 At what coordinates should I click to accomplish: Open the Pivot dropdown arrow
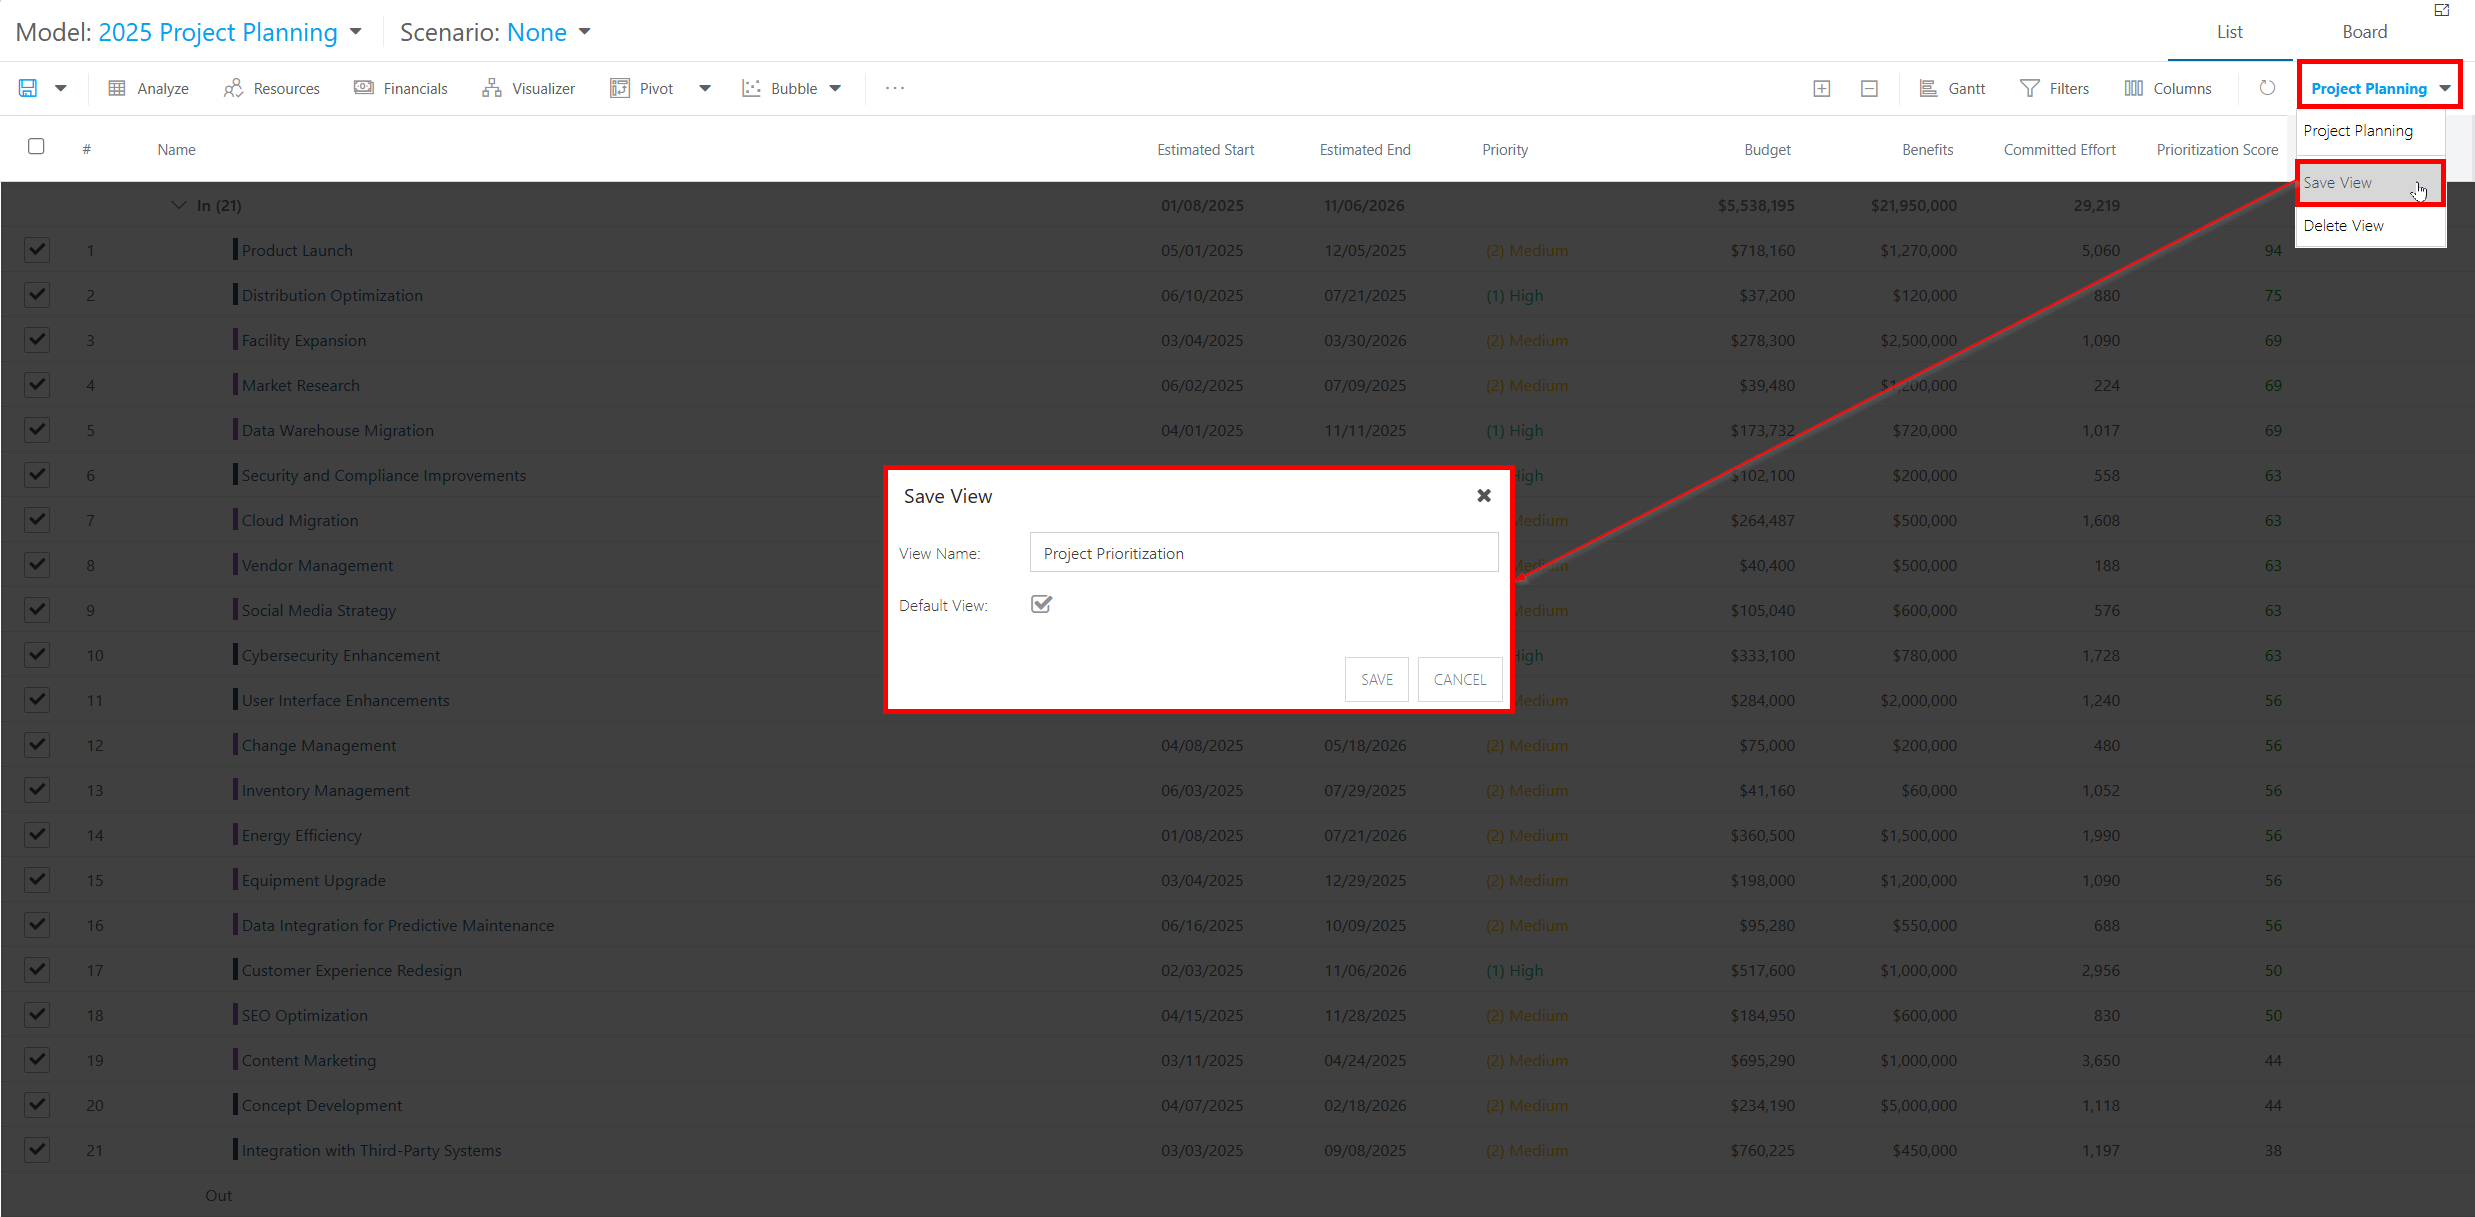[705, 88]
